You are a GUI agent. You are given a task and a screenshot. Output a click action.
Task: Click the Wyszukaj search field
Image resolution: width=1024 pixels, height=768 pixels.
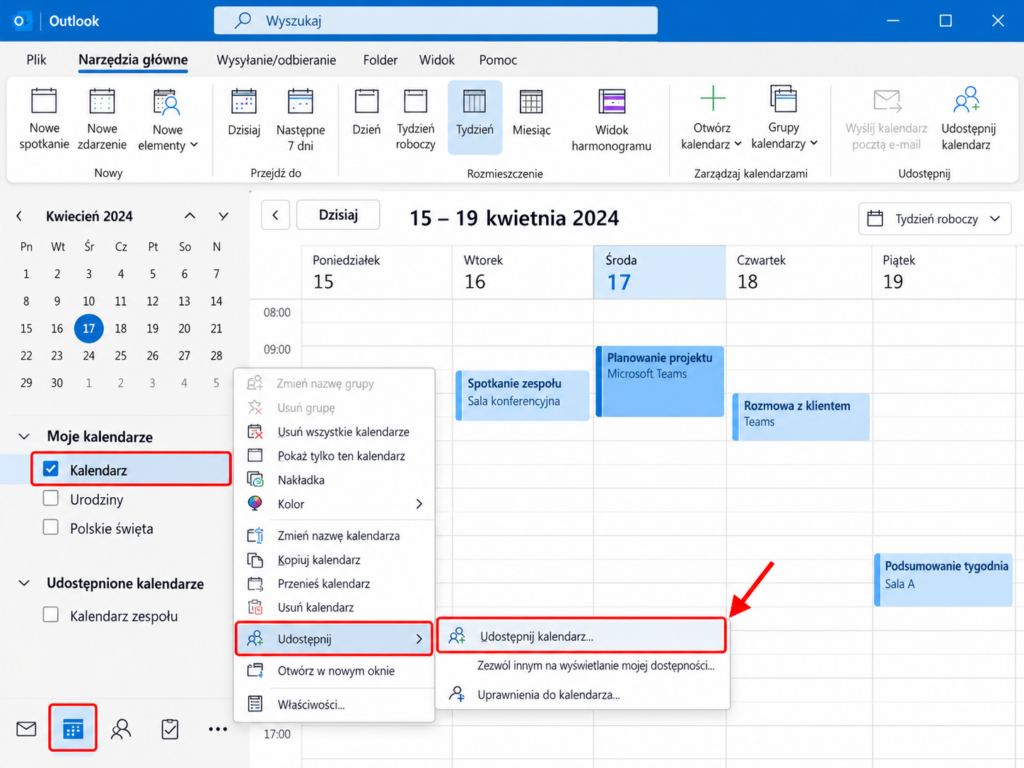(436, 21)
